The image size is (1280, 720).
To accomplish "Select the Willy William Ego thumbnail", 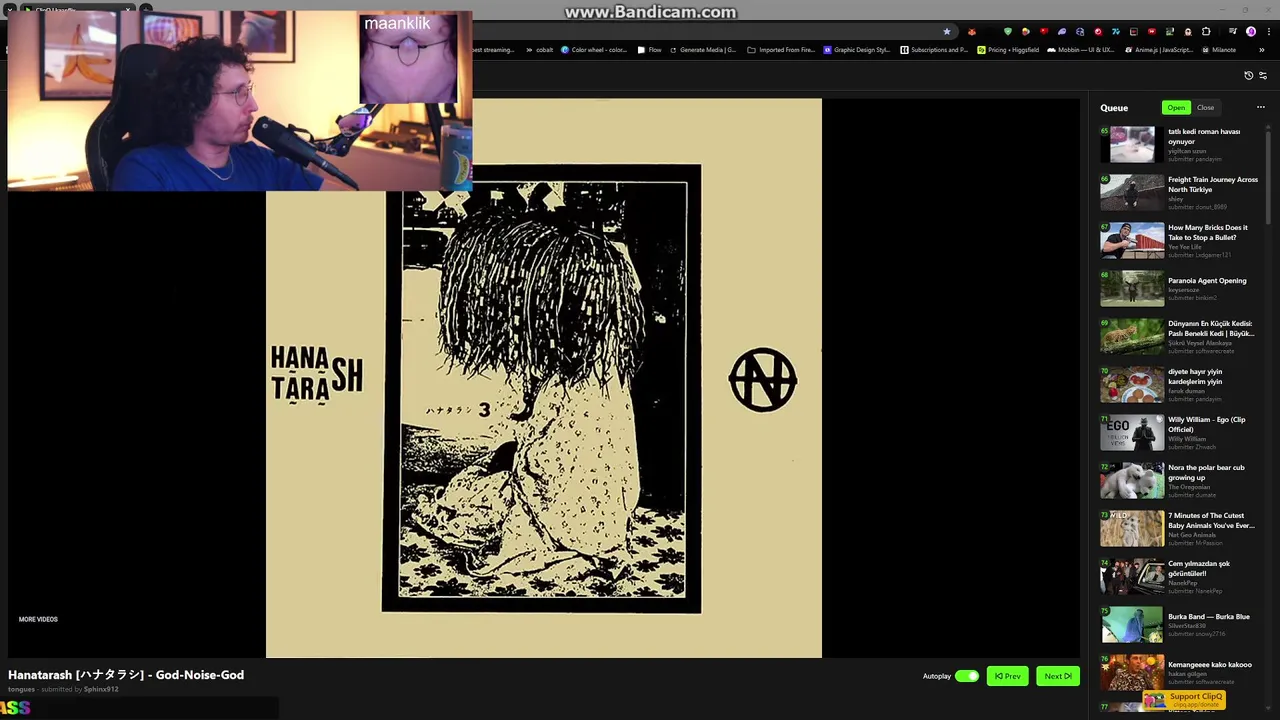I will click(1132, 432).
